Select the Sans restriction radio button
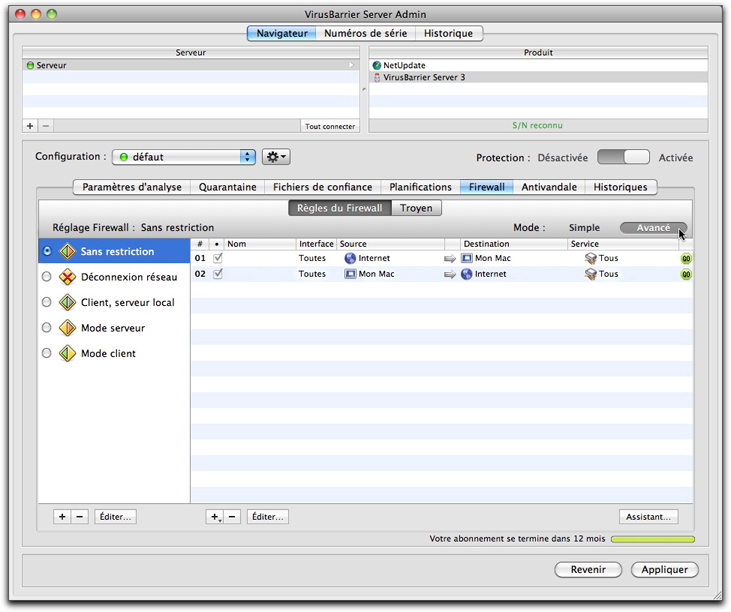731x612 pixels. (47, 251)
